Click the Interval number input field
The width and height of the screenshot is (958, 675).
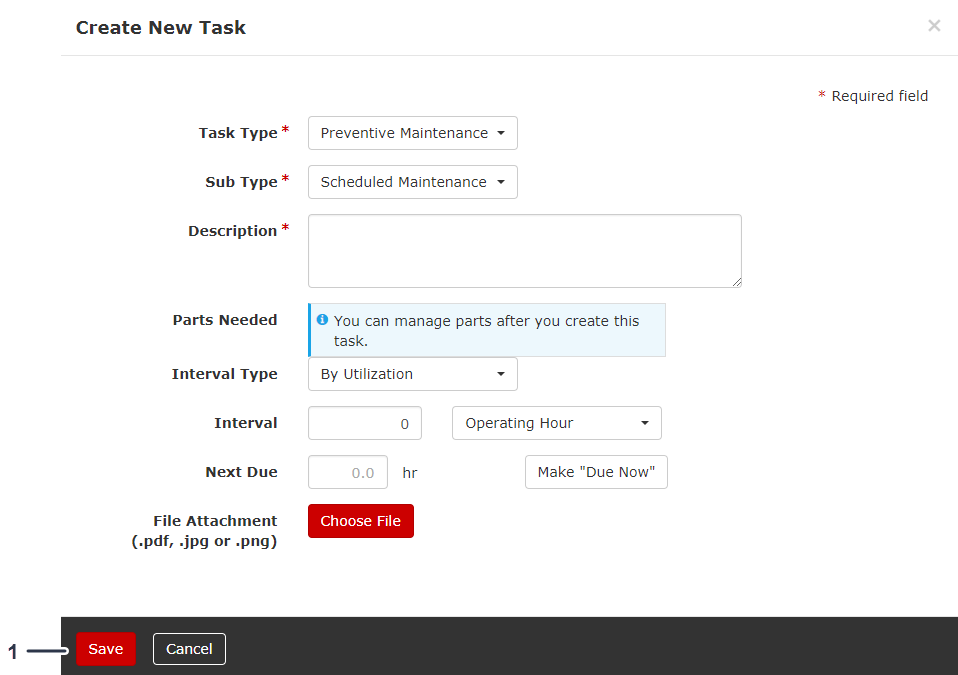364,423
